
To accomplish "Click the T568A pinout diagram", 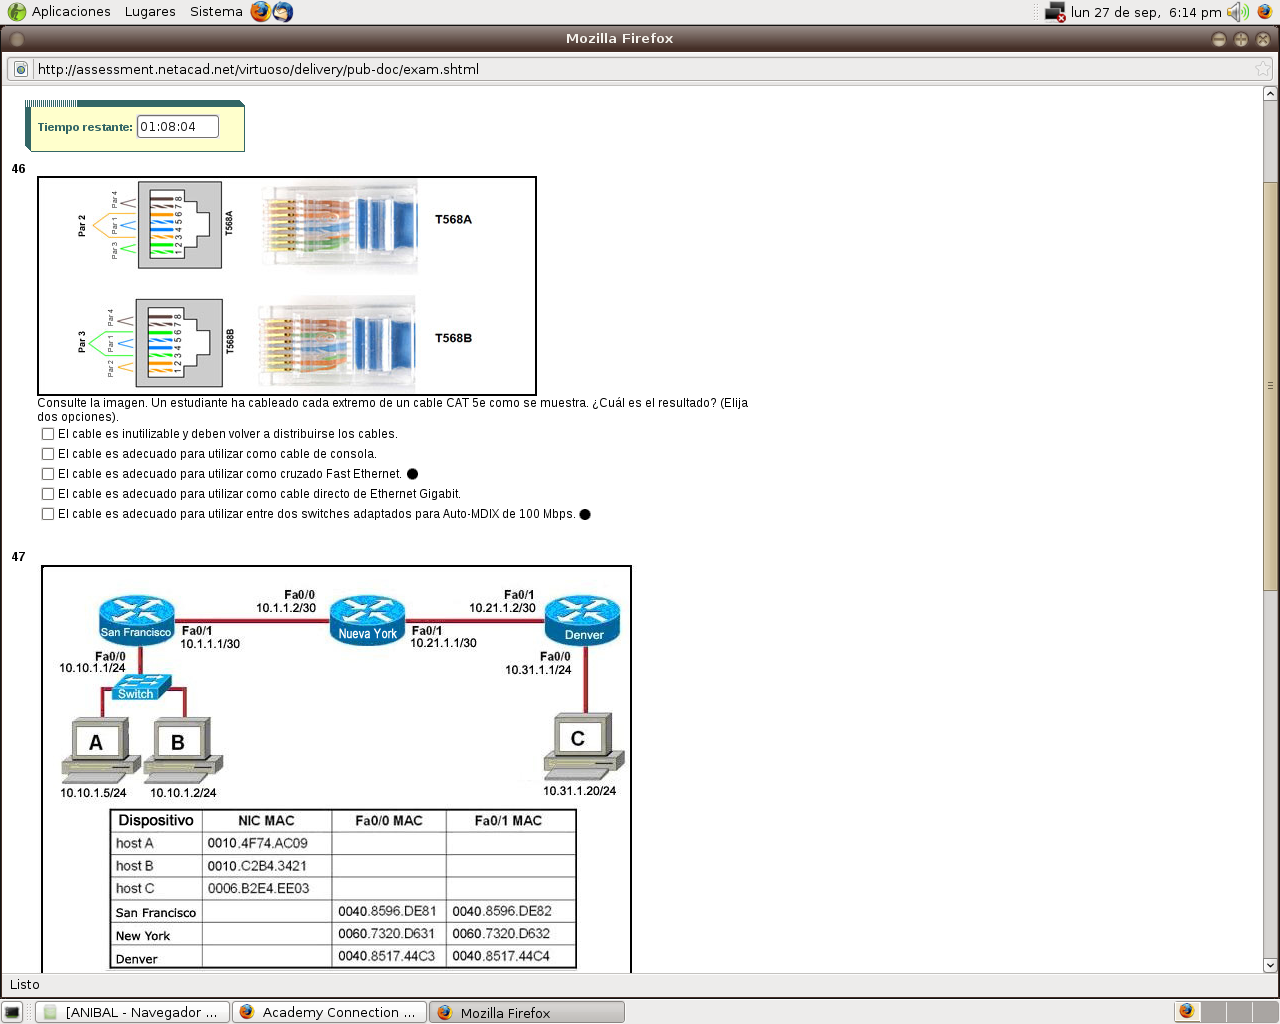I will [x=179, y=225].
